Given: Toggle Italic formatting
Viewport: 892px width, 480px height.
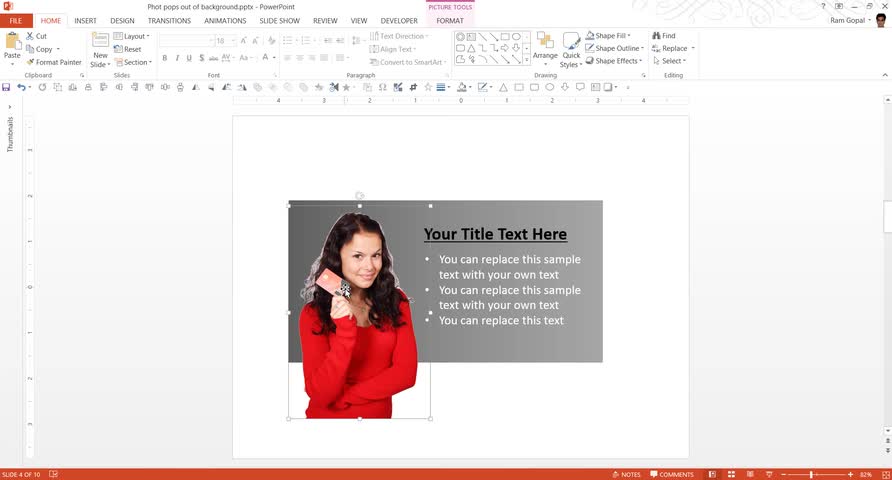Looking at the screenshot, I should click(177, 57).
